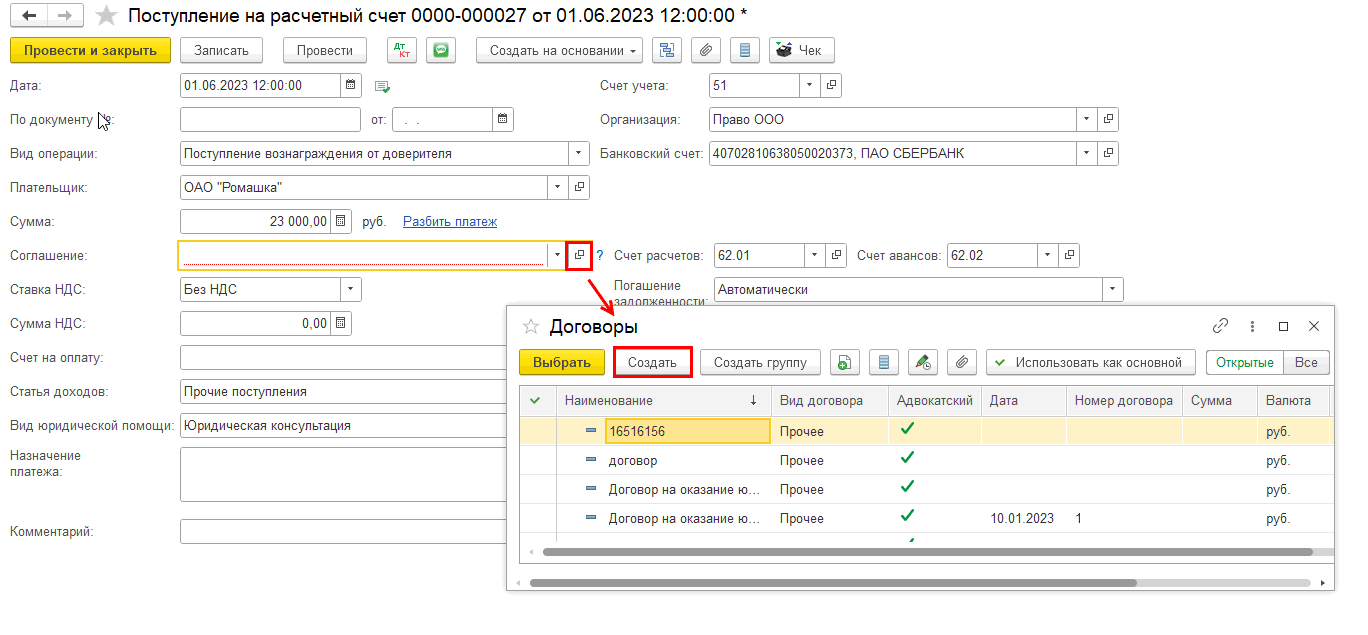Select the contract row named 16516156
The image size is (1368, 635).
coord(687,432)
